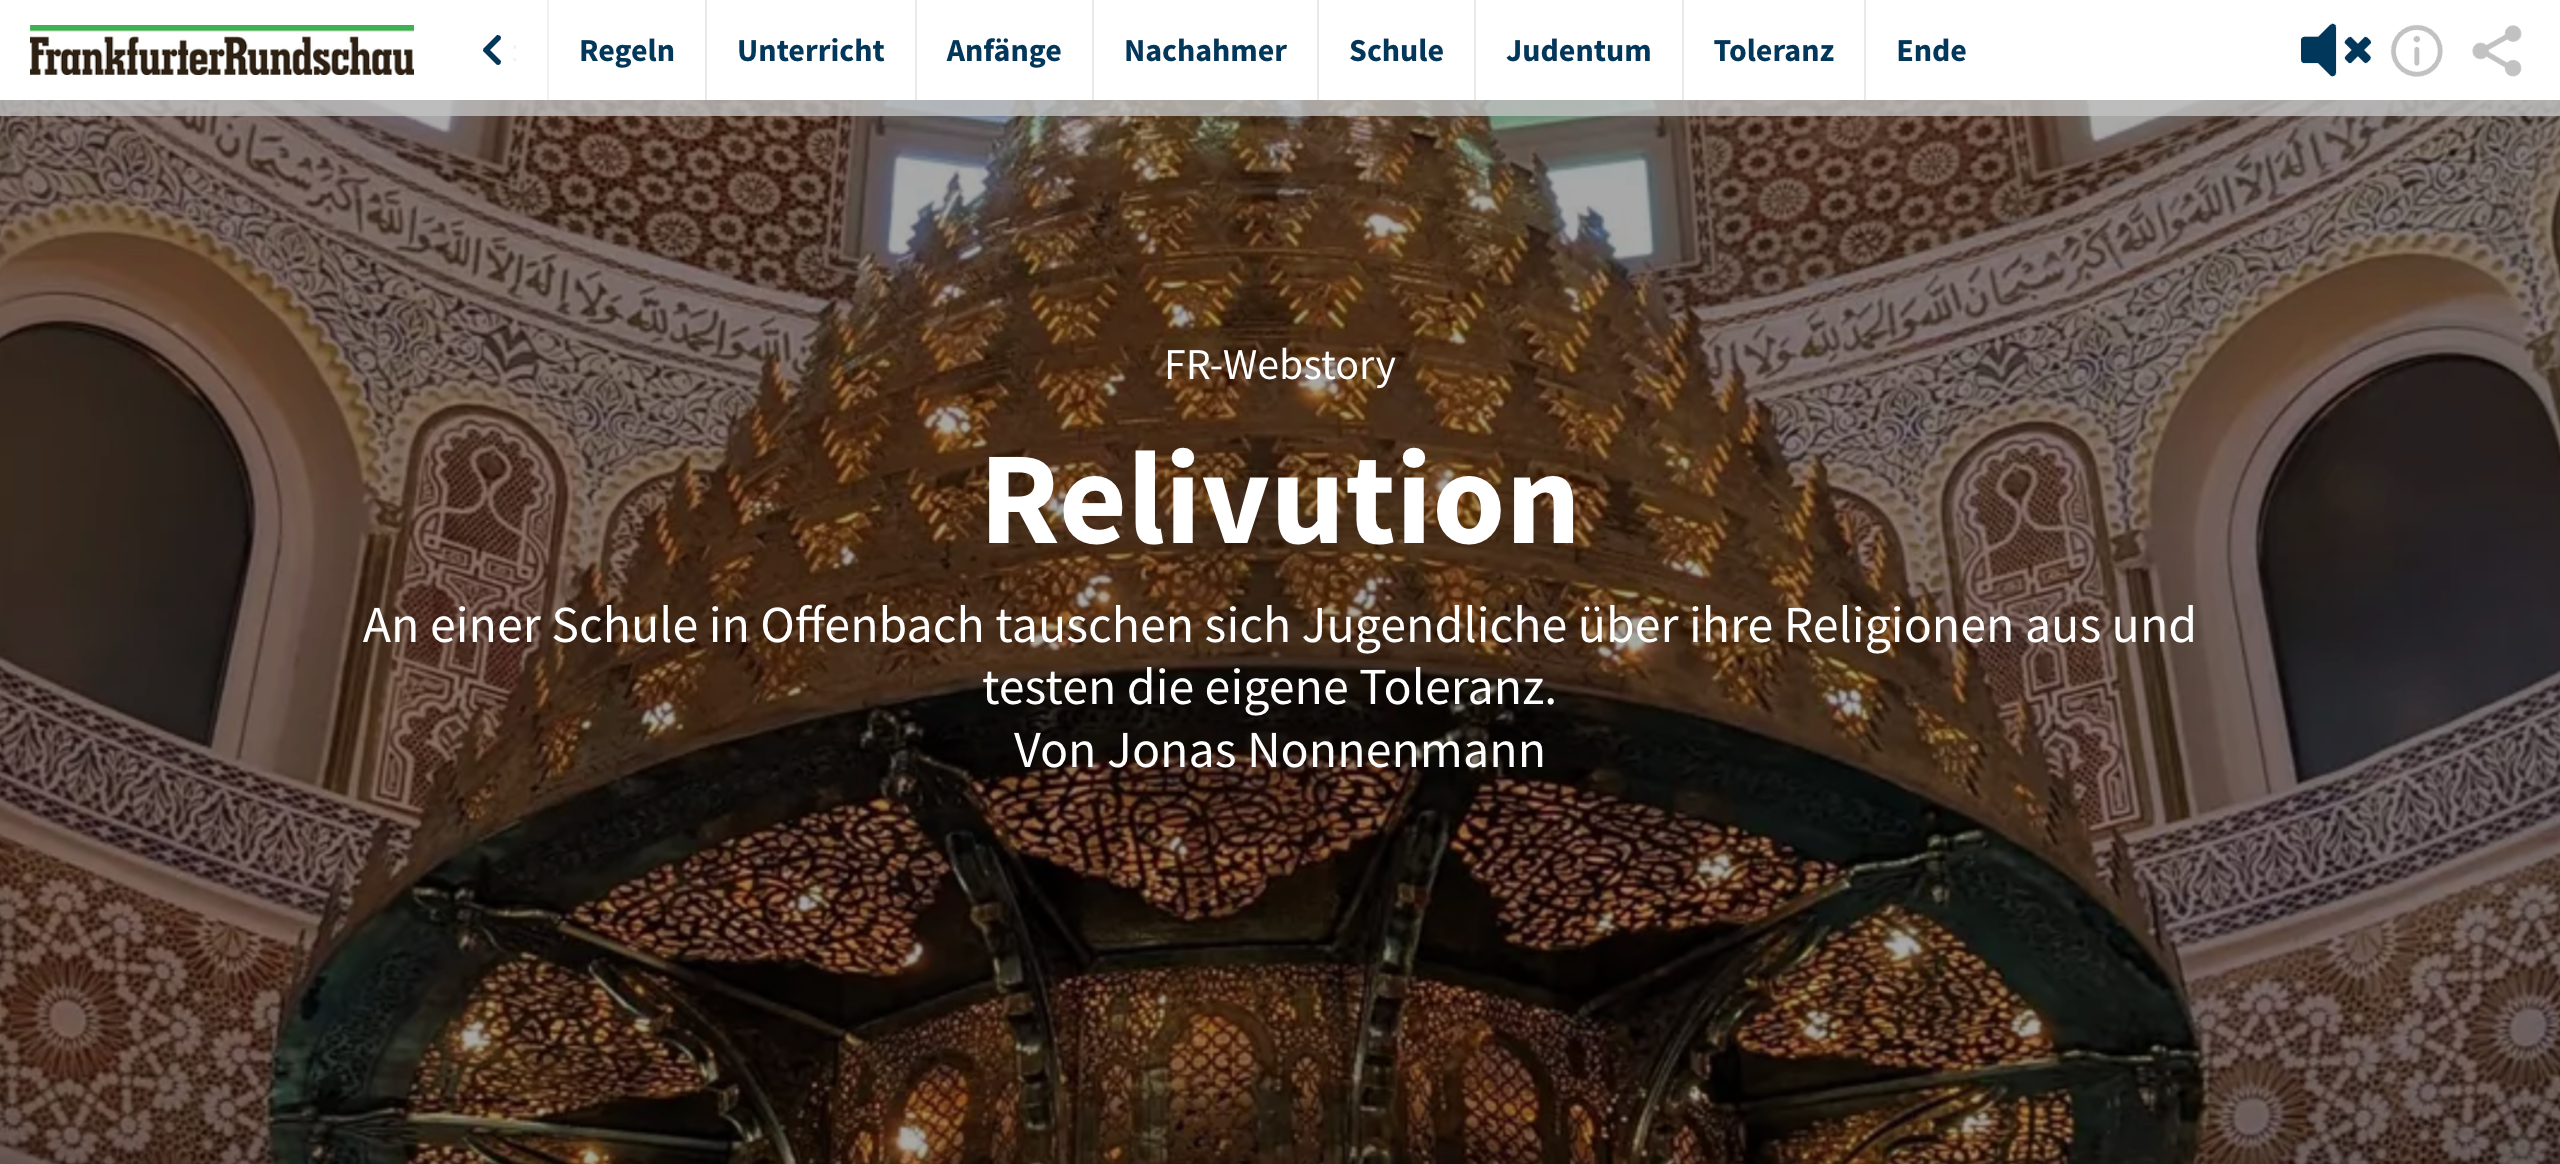Click the share icon
Screen dimensions: 2560x1164
[2497, 51]
